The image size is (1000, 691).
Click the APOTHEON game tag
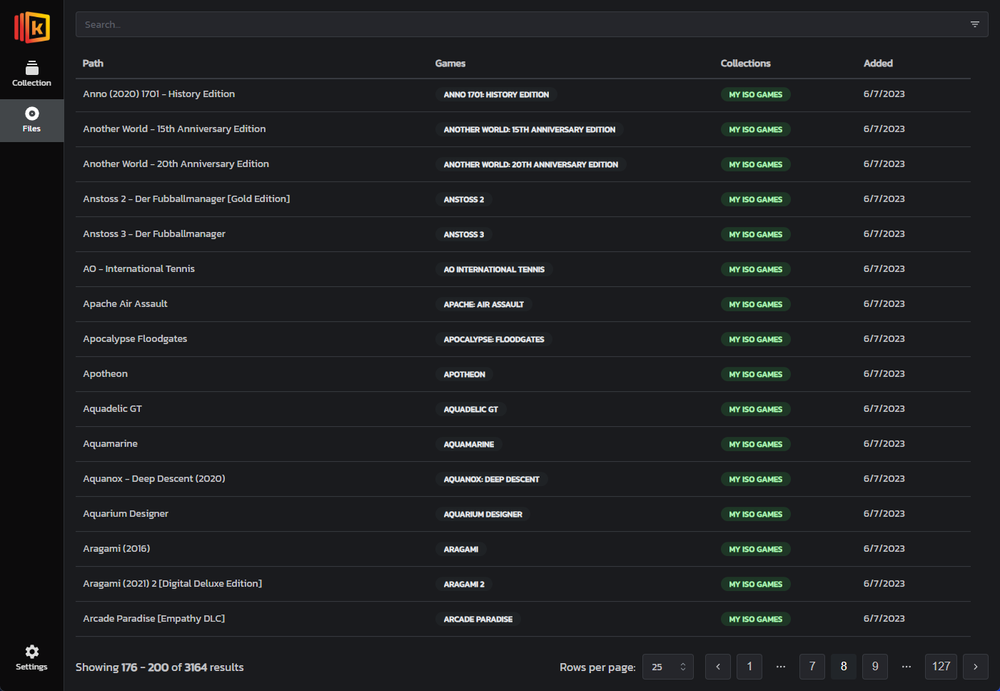point(464,375)
